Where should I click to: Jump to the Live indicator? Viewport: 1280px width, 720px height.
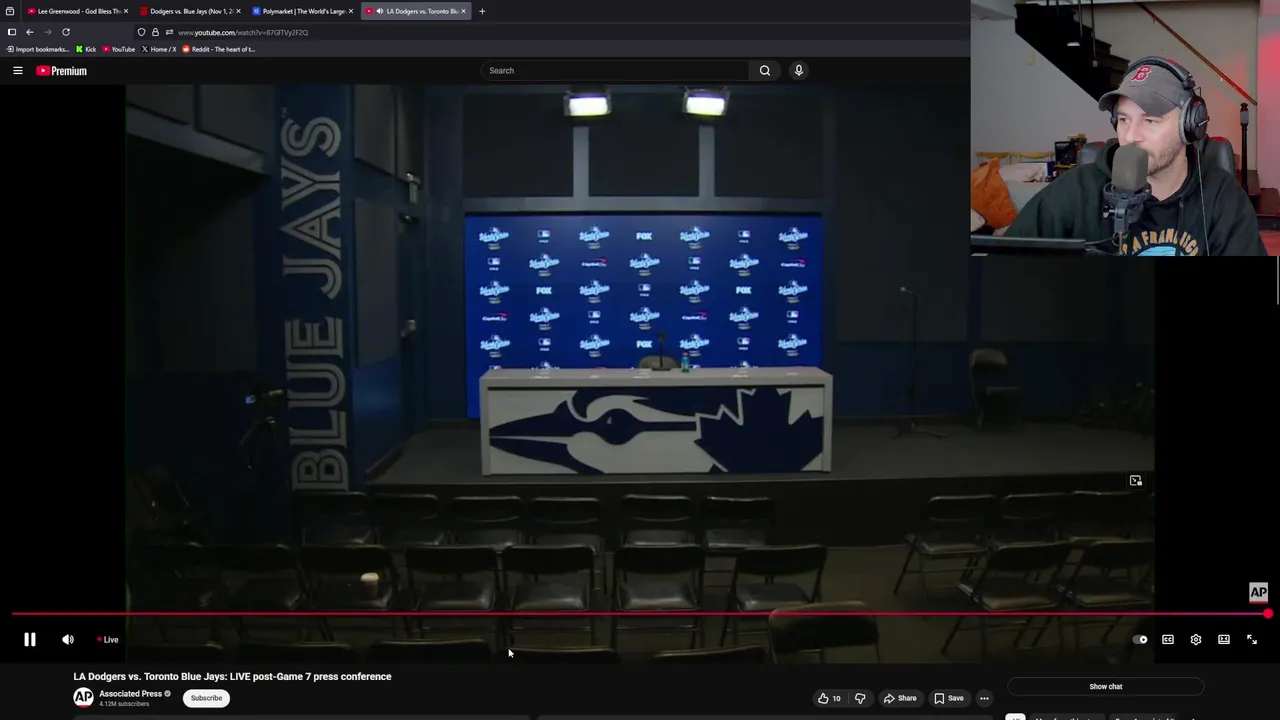(x=108, y=640)
